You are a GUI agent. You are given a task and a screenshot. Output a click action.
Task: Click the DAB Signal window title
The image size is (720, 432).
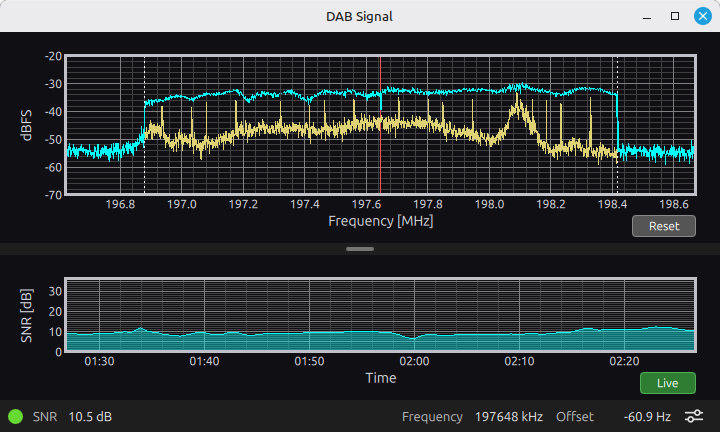[359, 17]
